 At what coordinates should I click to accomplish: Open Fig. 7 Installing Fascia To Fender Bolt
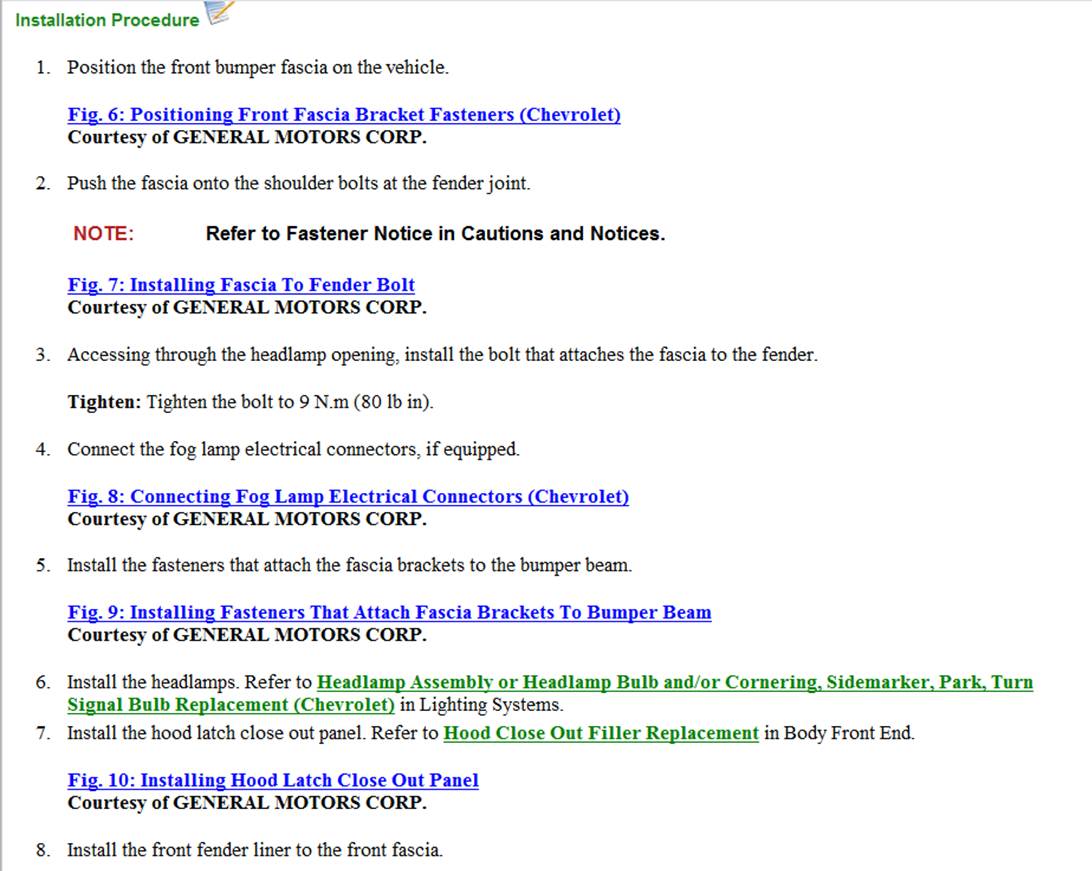241,285
